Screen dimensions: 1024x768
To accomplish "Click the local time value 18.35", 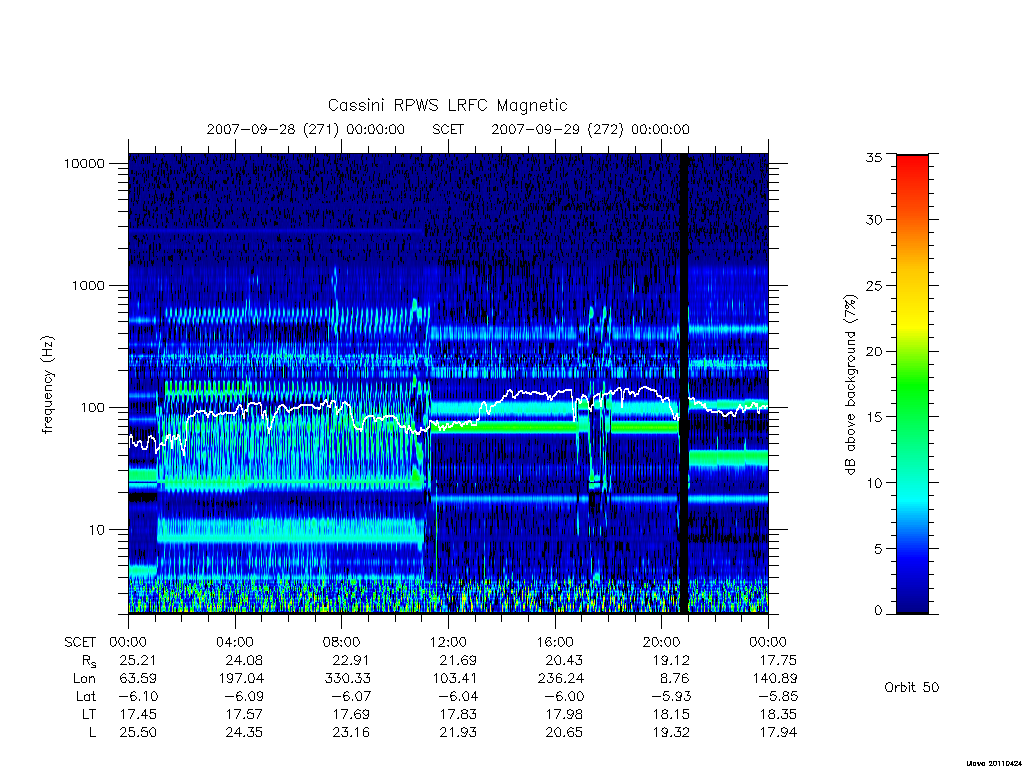I will 778,714.
